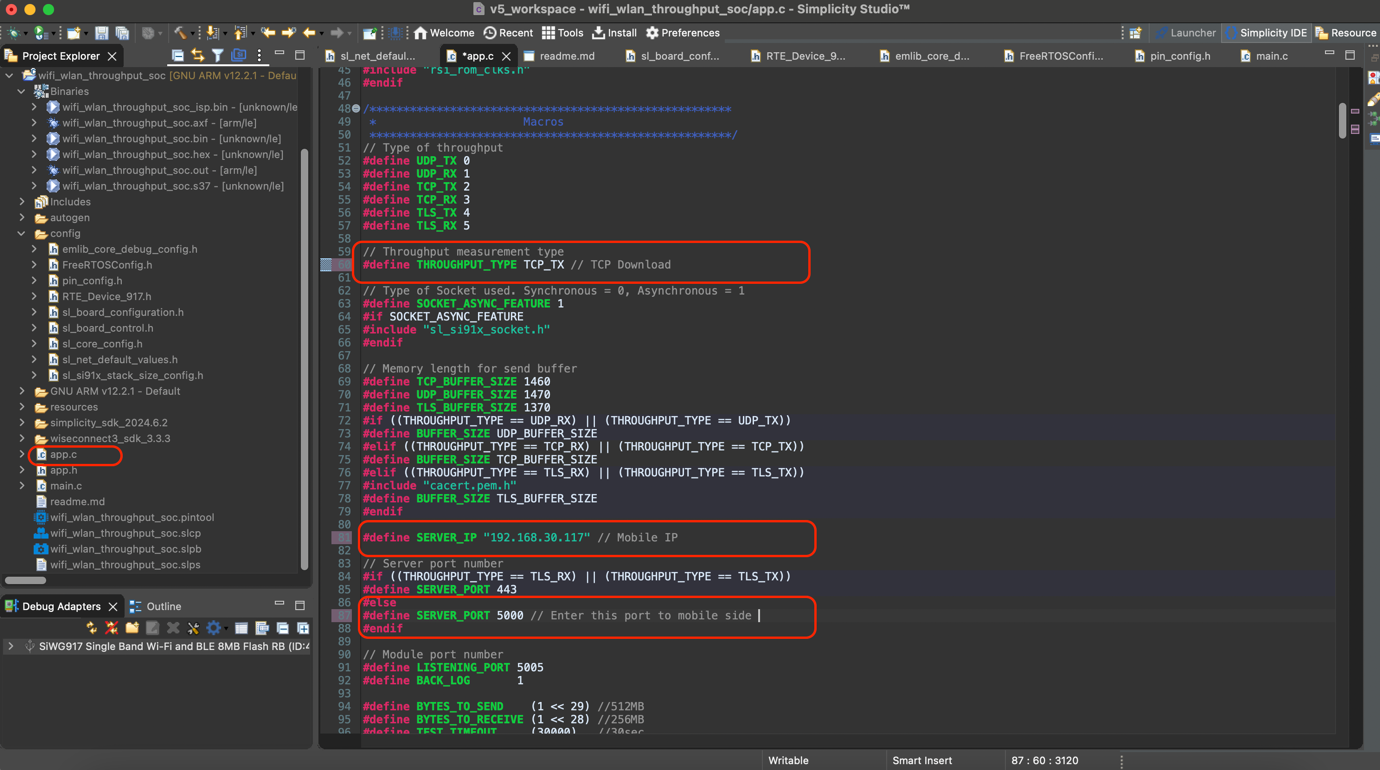Image resolution: width=1380 pixels, height=770 pixels.
Task: Open Install from the main toolbar
Action: [614, 32]
